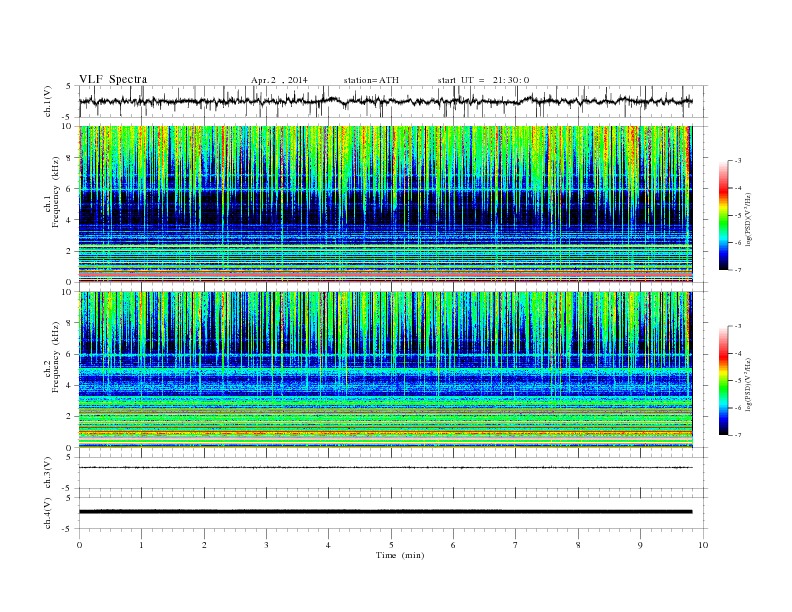Click inside the ch.2 spectrogram panel
This screenshot has width=792, height=612.
[x=385, y=370]
